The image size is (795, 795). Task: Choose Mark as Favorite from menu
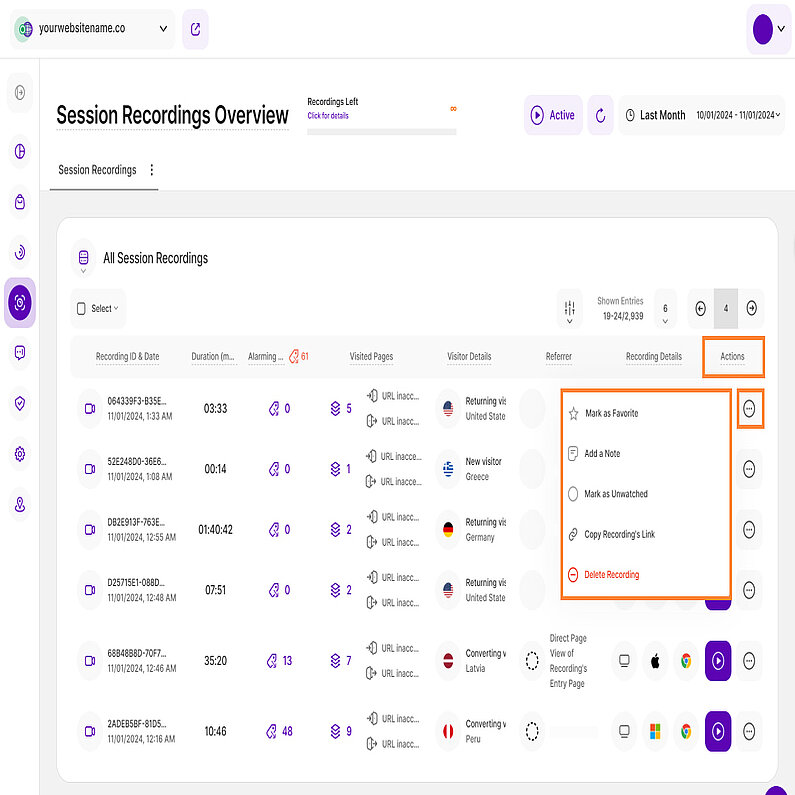(611, 413)
